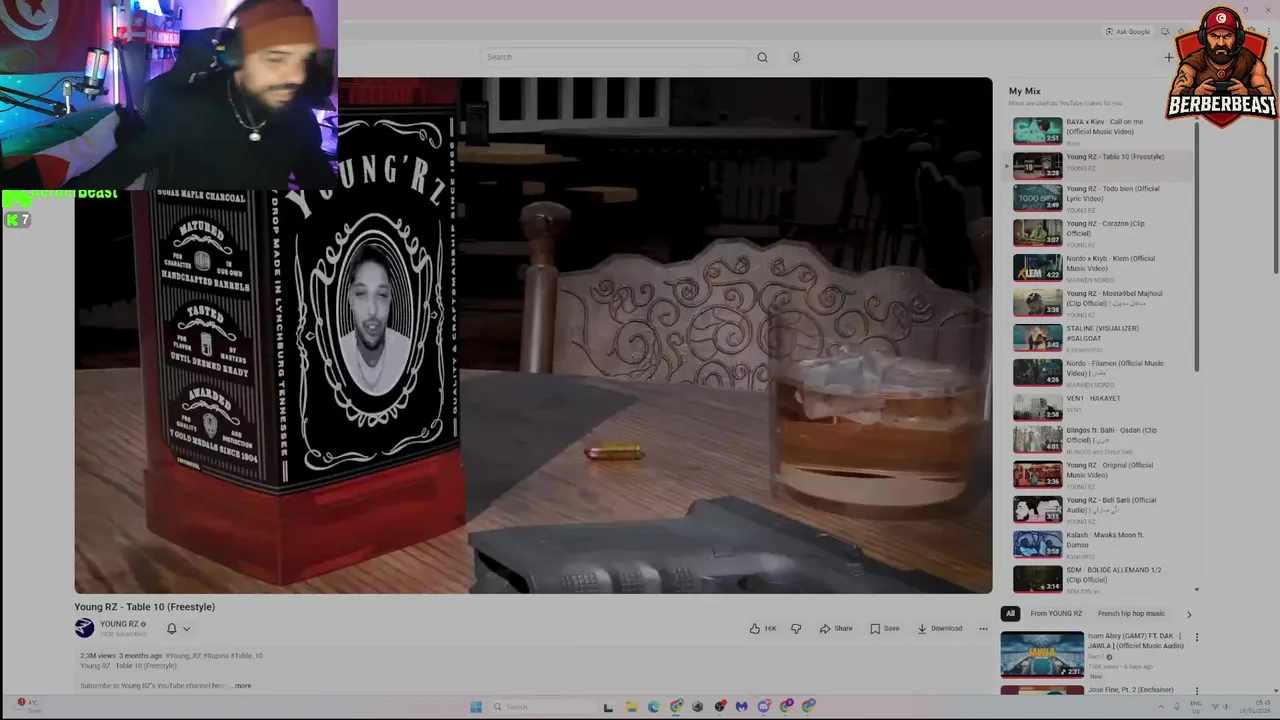Save the video to a playlist

pos(885,629)
